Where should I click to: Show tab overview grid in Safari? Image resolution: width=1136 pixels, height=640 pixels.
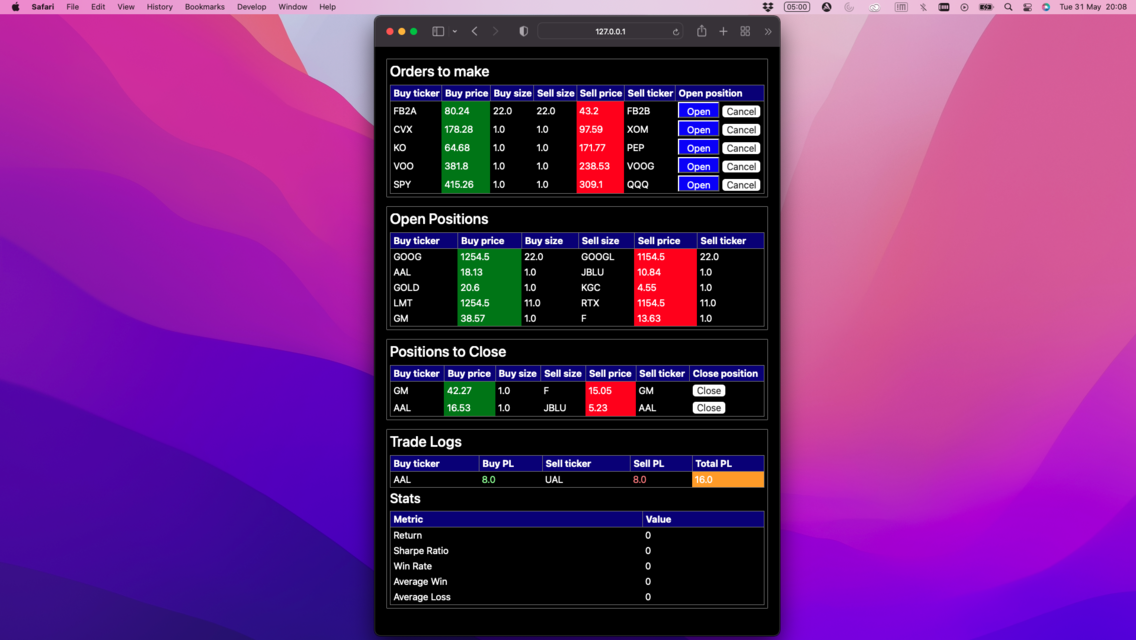click(x=744, y=31)
